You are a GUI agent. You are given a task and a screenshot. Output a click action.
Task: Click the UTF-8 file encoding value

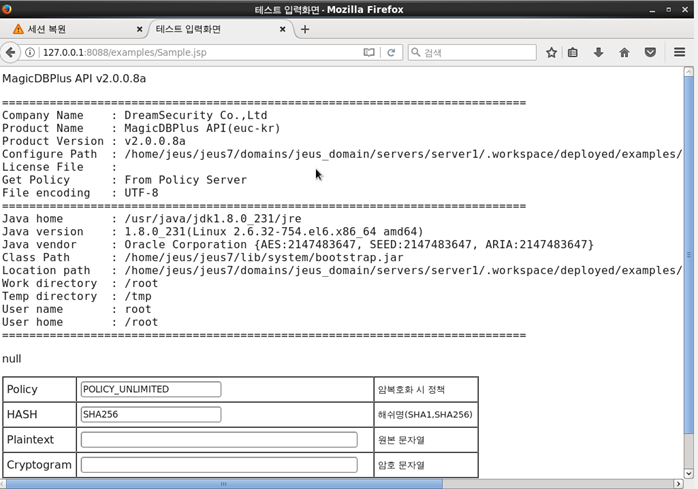(141, 193)
